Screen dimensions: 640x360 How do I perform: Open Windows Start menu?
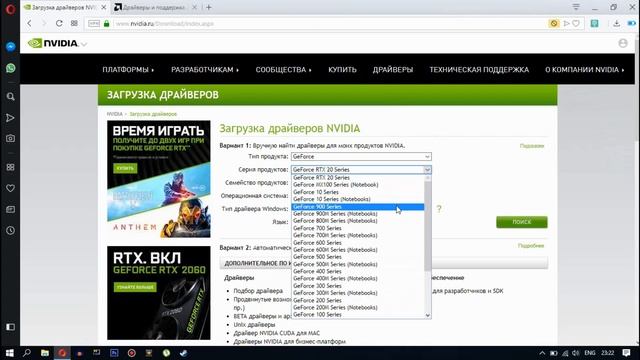(x=9, y=353)
